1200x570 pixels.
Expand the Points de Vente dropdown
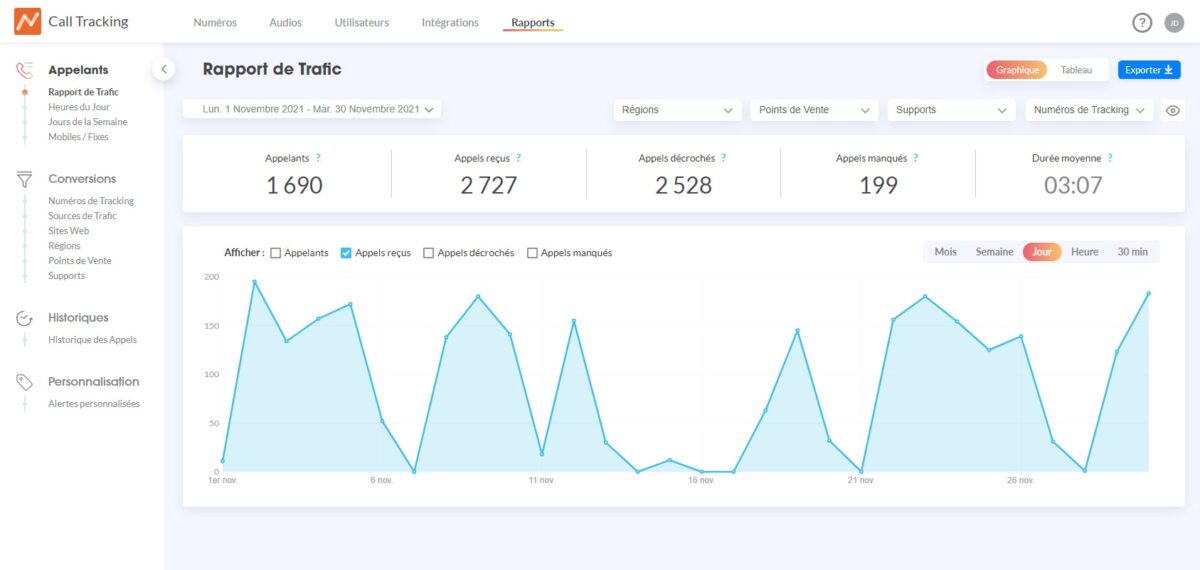click(814, 110)
